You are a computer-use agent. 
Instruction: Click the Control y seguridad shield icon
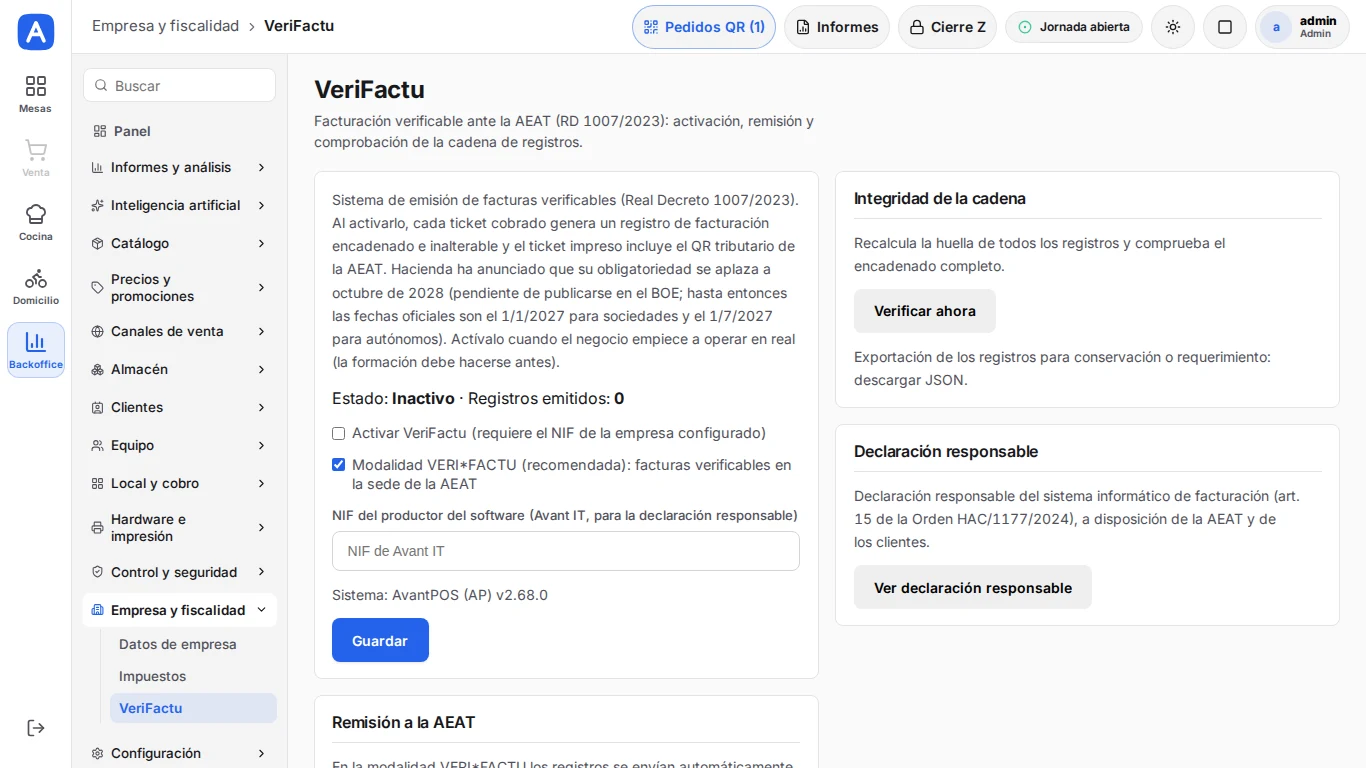pyautogui.click(x=97, y=573)
